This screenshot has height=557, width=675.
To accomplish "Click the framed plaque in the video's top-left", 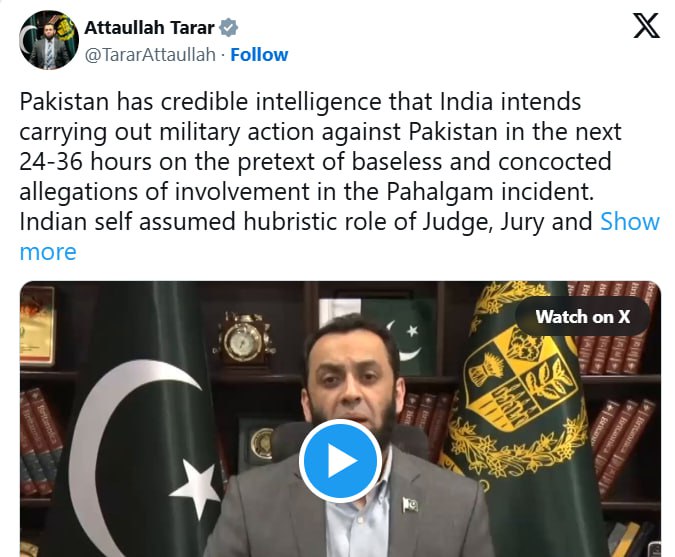I will (37, 326).
